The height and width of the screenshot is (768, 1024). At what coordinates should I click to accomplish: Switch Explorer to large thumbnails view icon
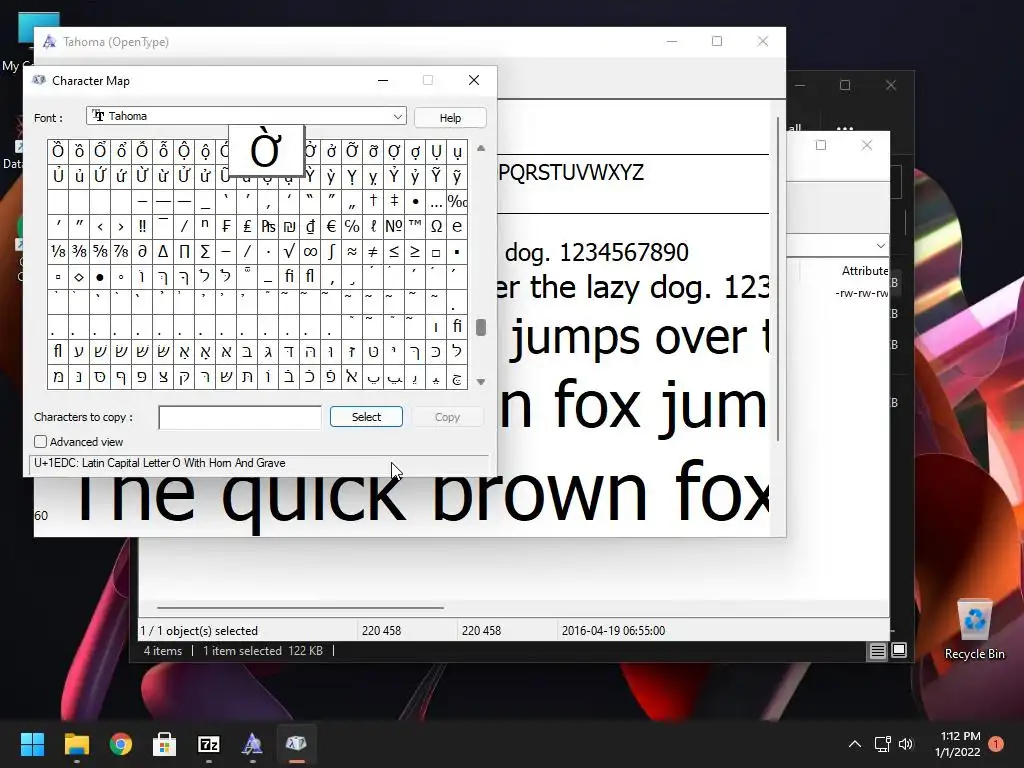tap(899, 650)
